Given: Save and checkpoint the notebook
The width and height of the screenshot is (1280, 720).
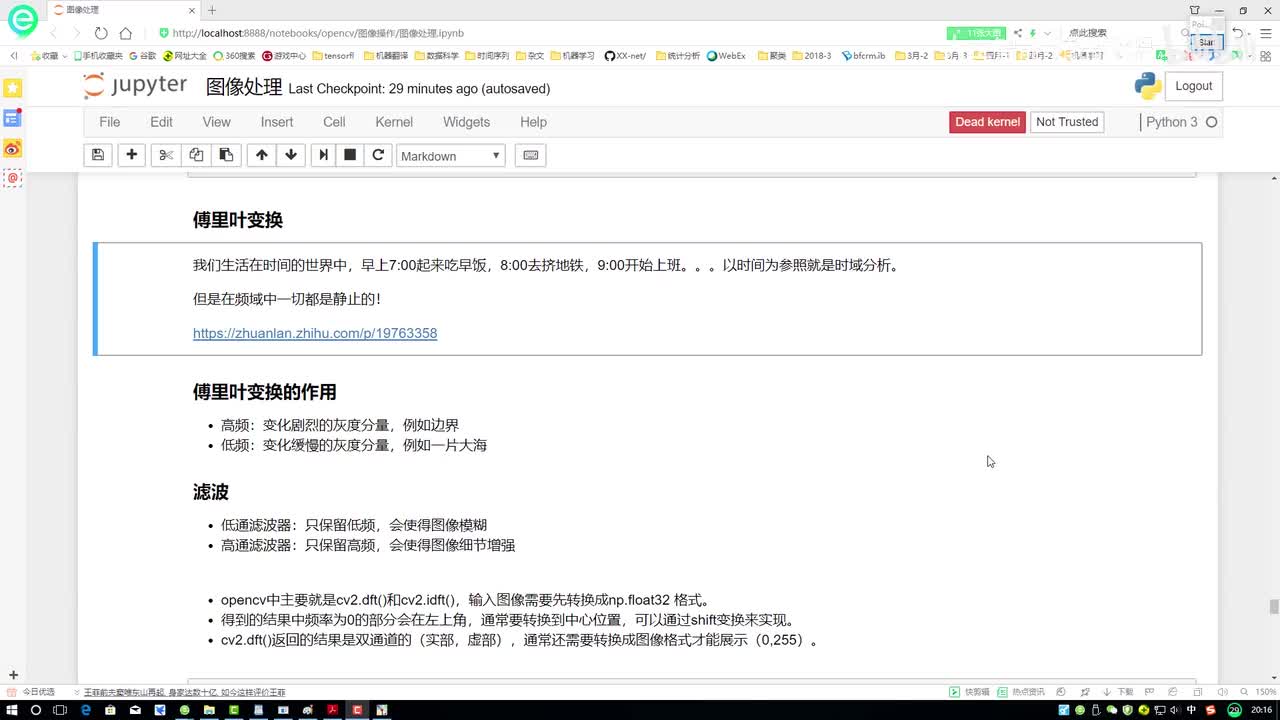Looking at the screenshot, I should point(98,155).
